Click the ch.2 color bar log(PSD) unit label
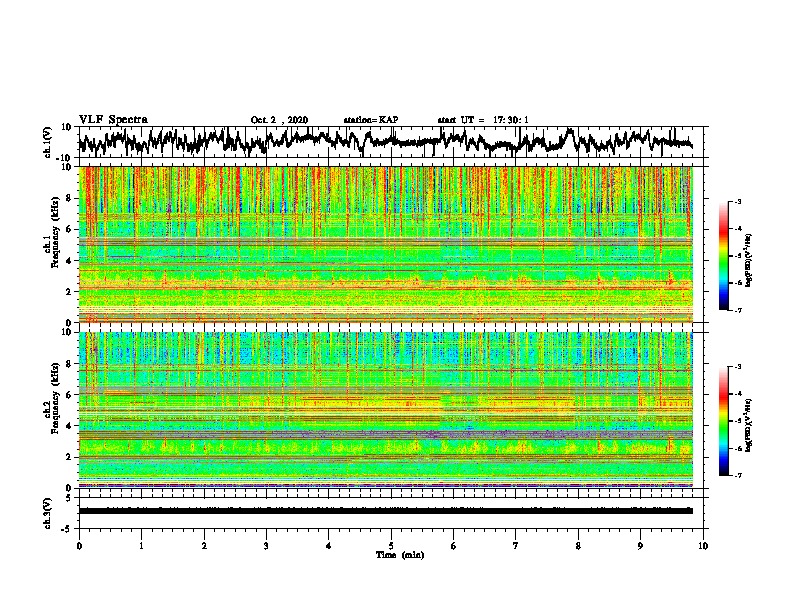 (x=749, y=426)
